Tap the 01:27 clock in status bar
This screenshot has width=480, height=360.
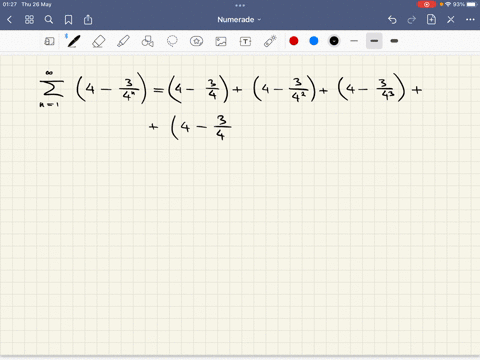pyautogui.click(x=10, y=4)
